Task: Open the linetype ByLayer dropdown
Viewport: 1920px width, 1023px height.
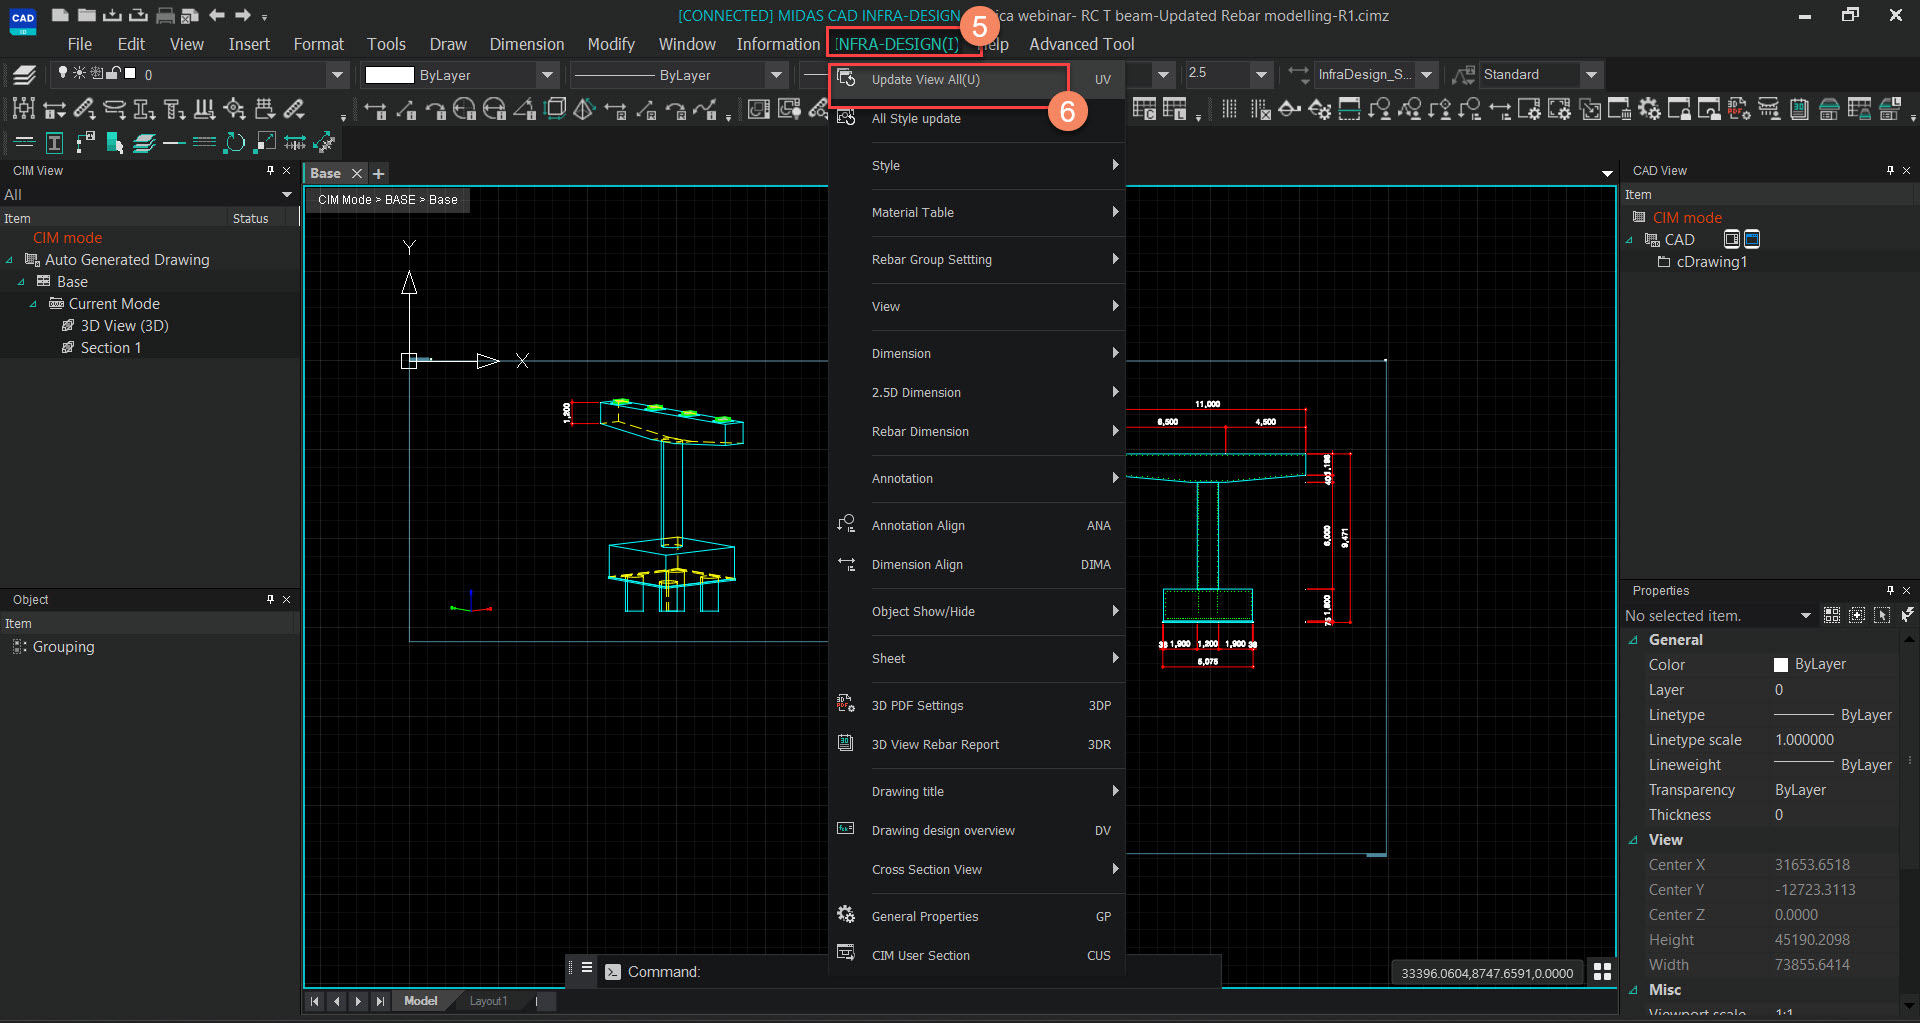Action: pyautogui.click(x=776, y=75)
